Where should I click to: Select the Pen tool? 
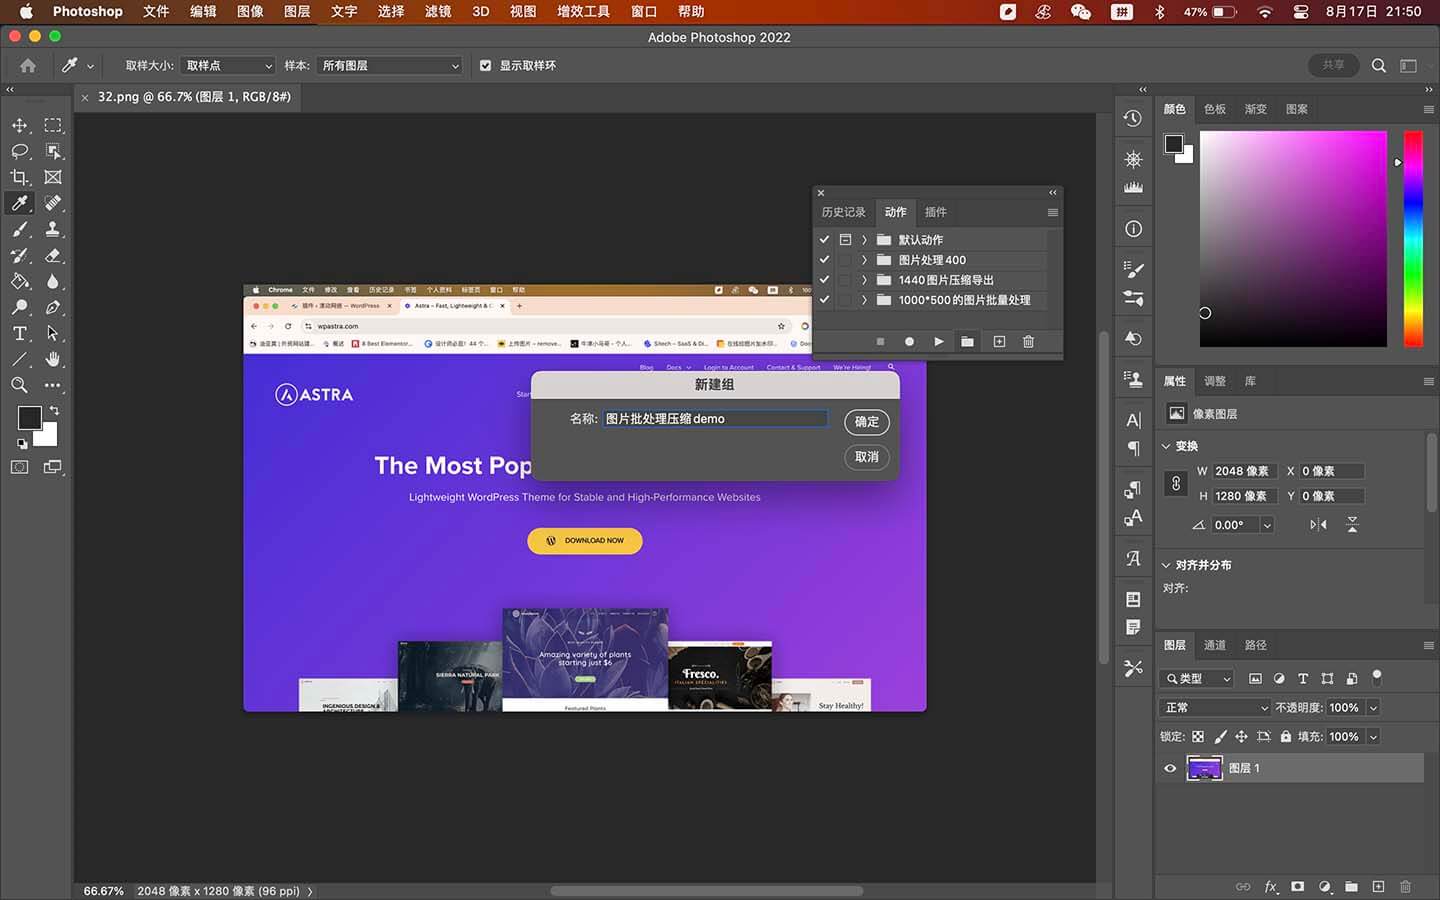point(53,307)
